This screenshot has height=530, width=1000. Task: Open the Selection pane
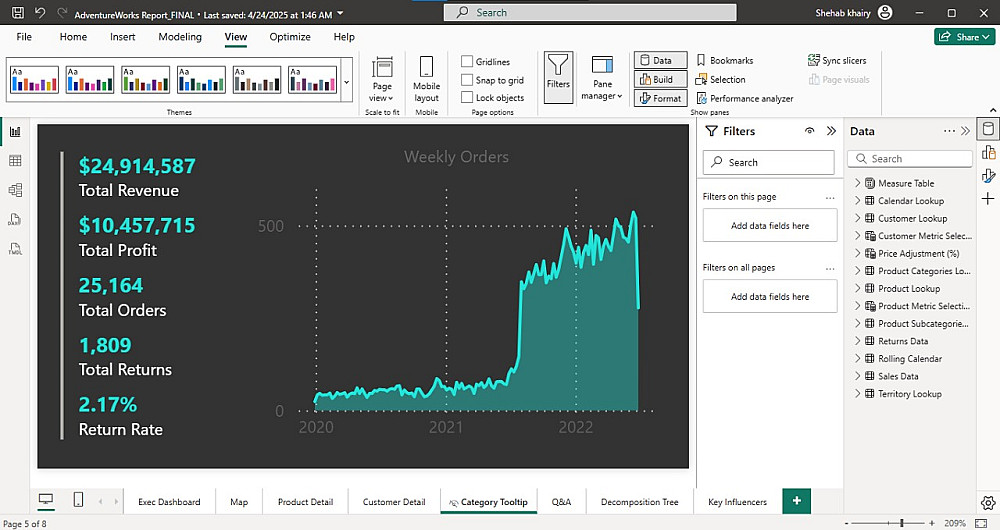721,80
